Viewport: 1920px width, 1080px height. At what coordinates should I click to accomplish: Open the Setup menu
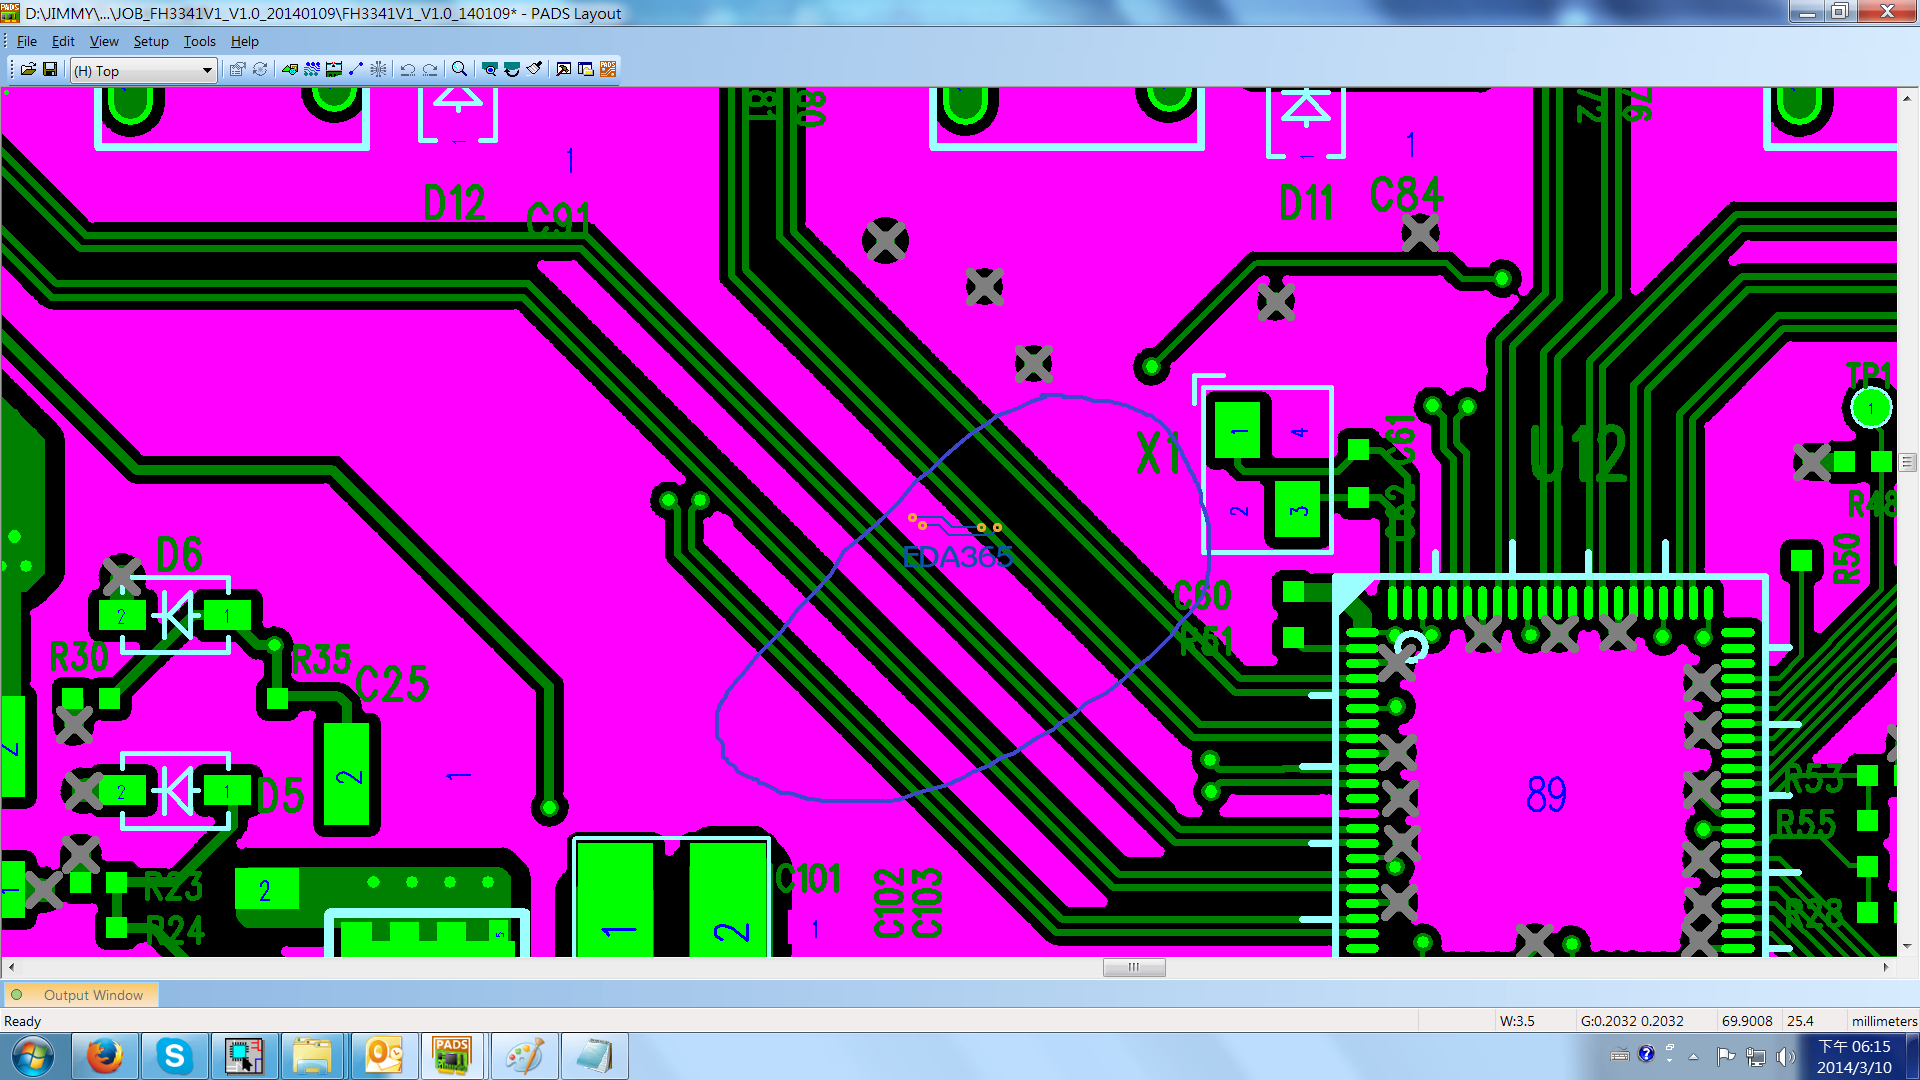(151, 41)
